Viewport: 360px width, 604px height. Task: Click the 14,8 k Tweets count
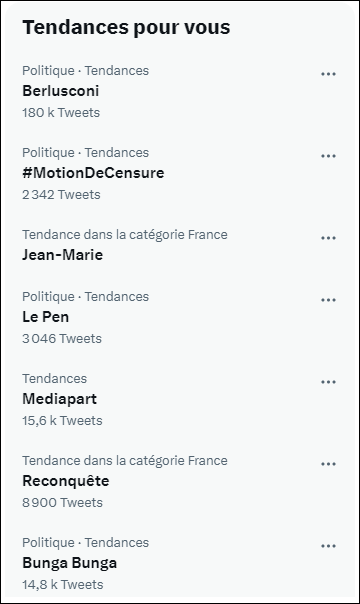[x=63, y=585]
